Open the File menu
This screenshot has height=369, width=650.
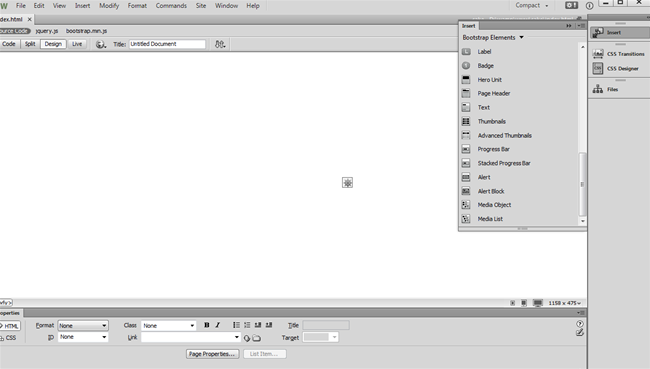pos(21,5)
